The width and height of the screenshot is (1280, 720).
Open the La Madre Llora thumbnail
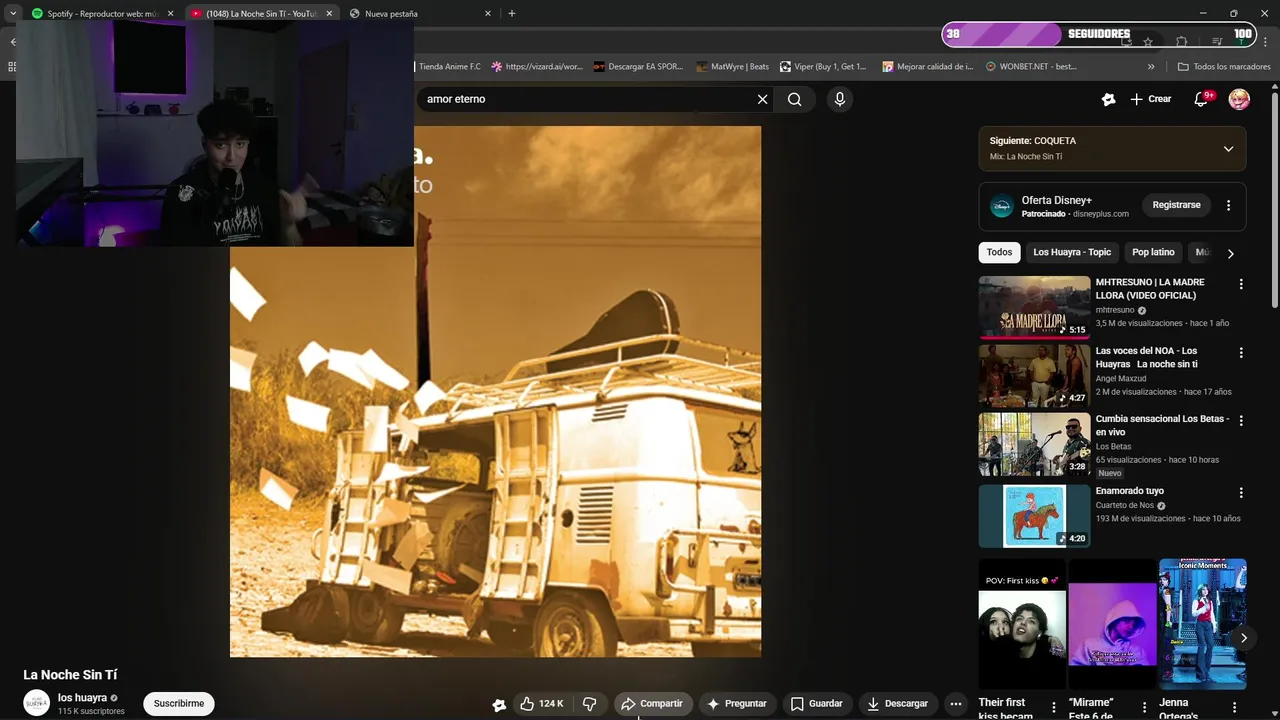click(1034, 307)
